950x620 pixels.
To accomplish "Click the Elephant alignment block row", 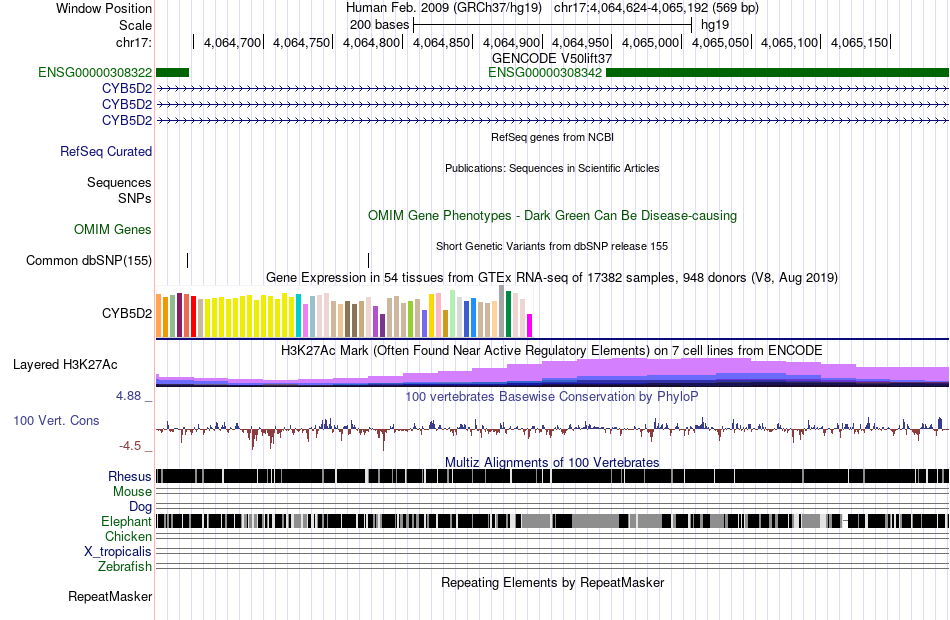I will 553,521.
